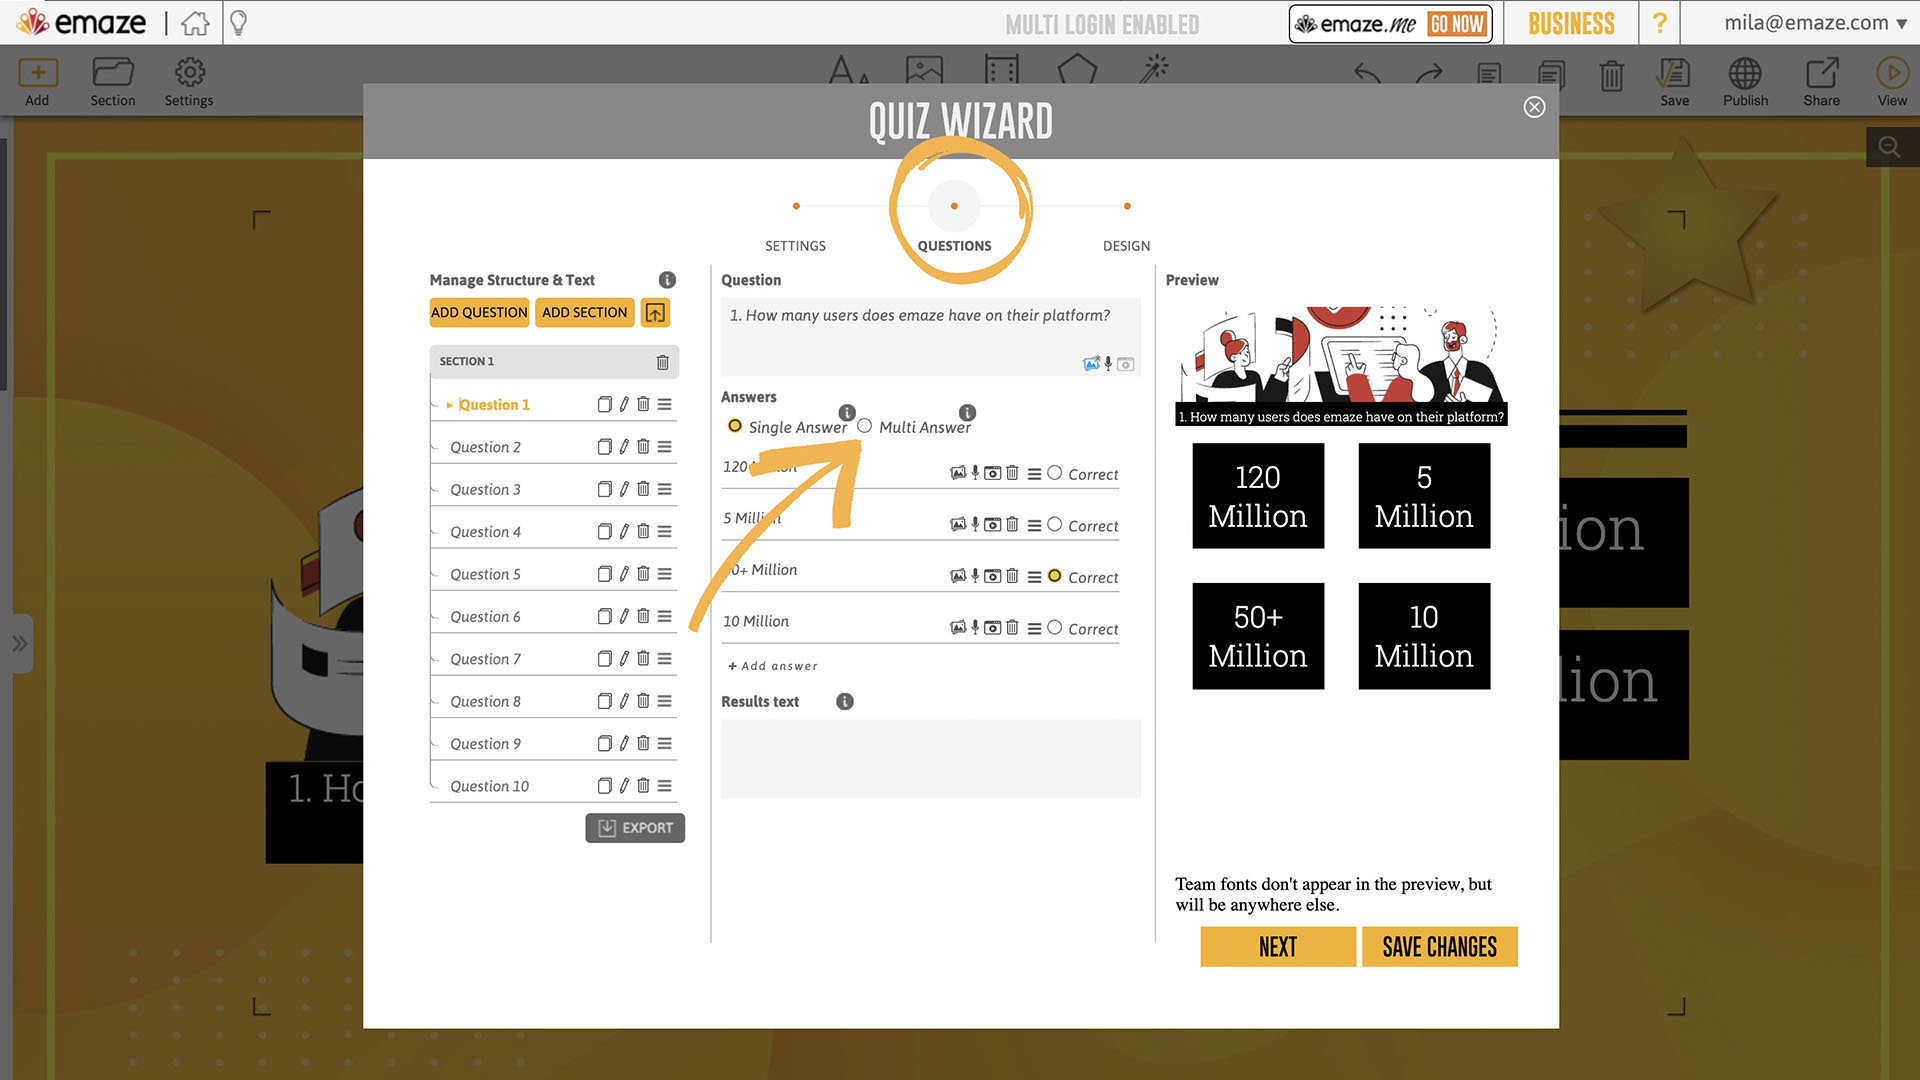Image resolution: width=1920 pixels, height=1080 pixels.
Task: Click the Add Question button
Action: [479, 313]
